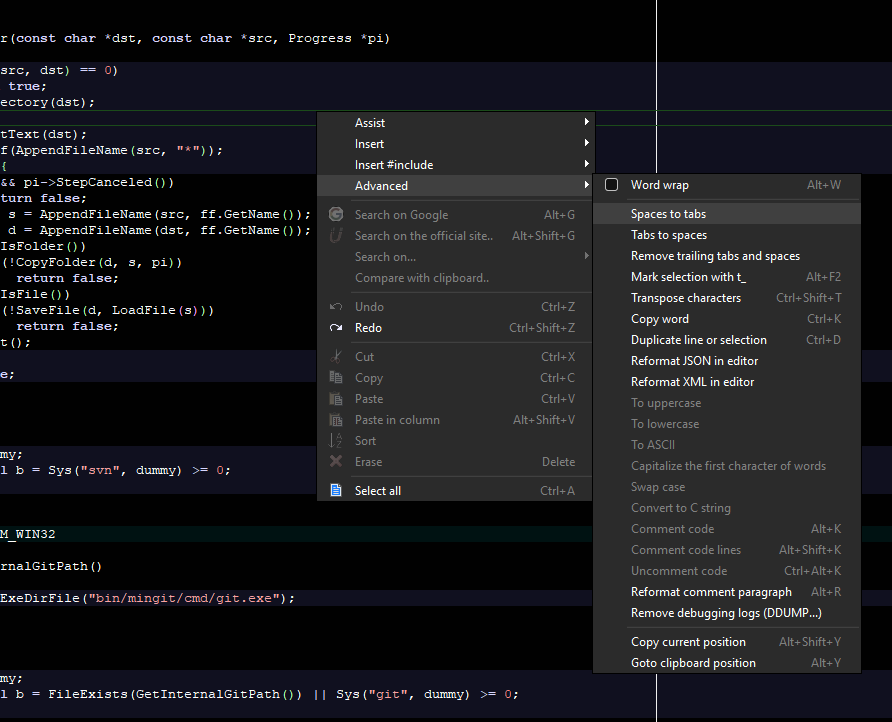892x722 pixels.
Task: Select Remove trailing tabs and spaces
Action: point(715,256)
